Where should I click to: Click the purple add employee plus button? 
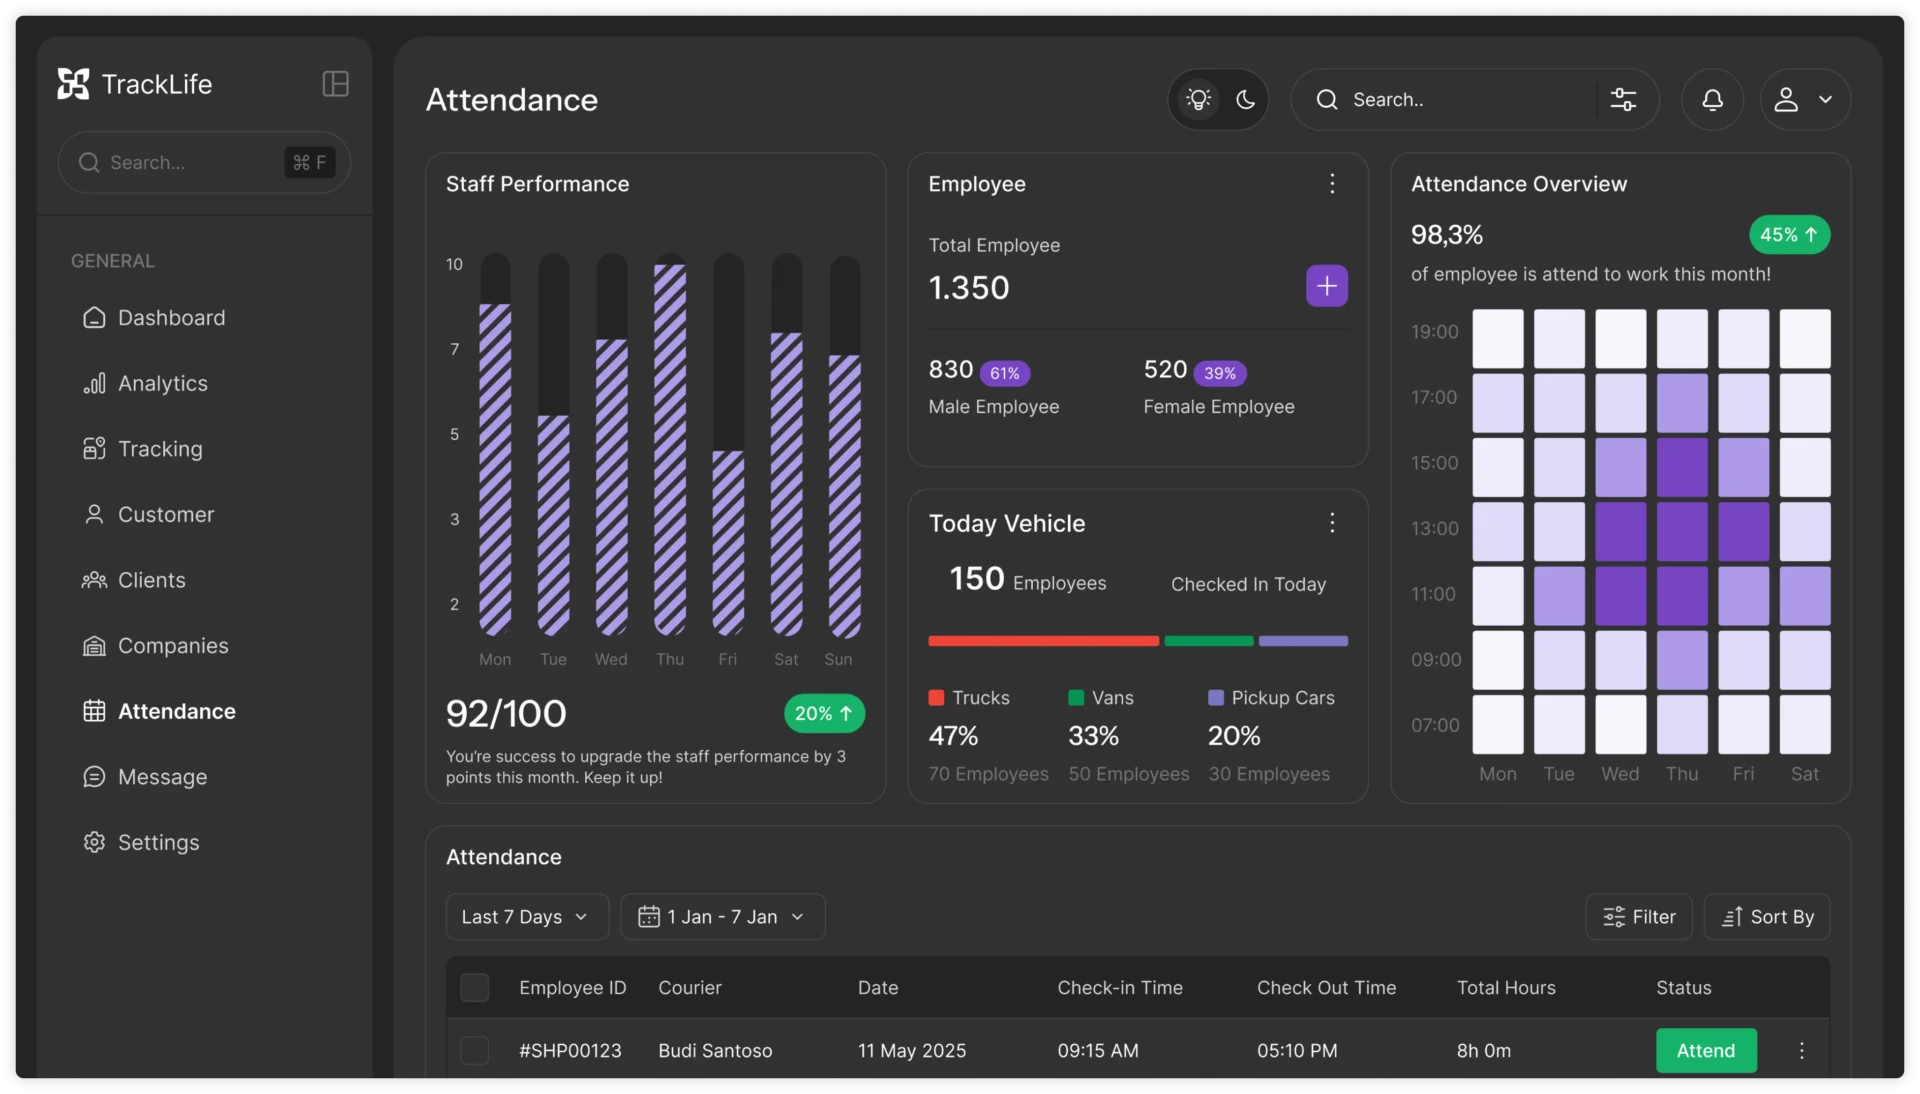[x=1326, y=286]
